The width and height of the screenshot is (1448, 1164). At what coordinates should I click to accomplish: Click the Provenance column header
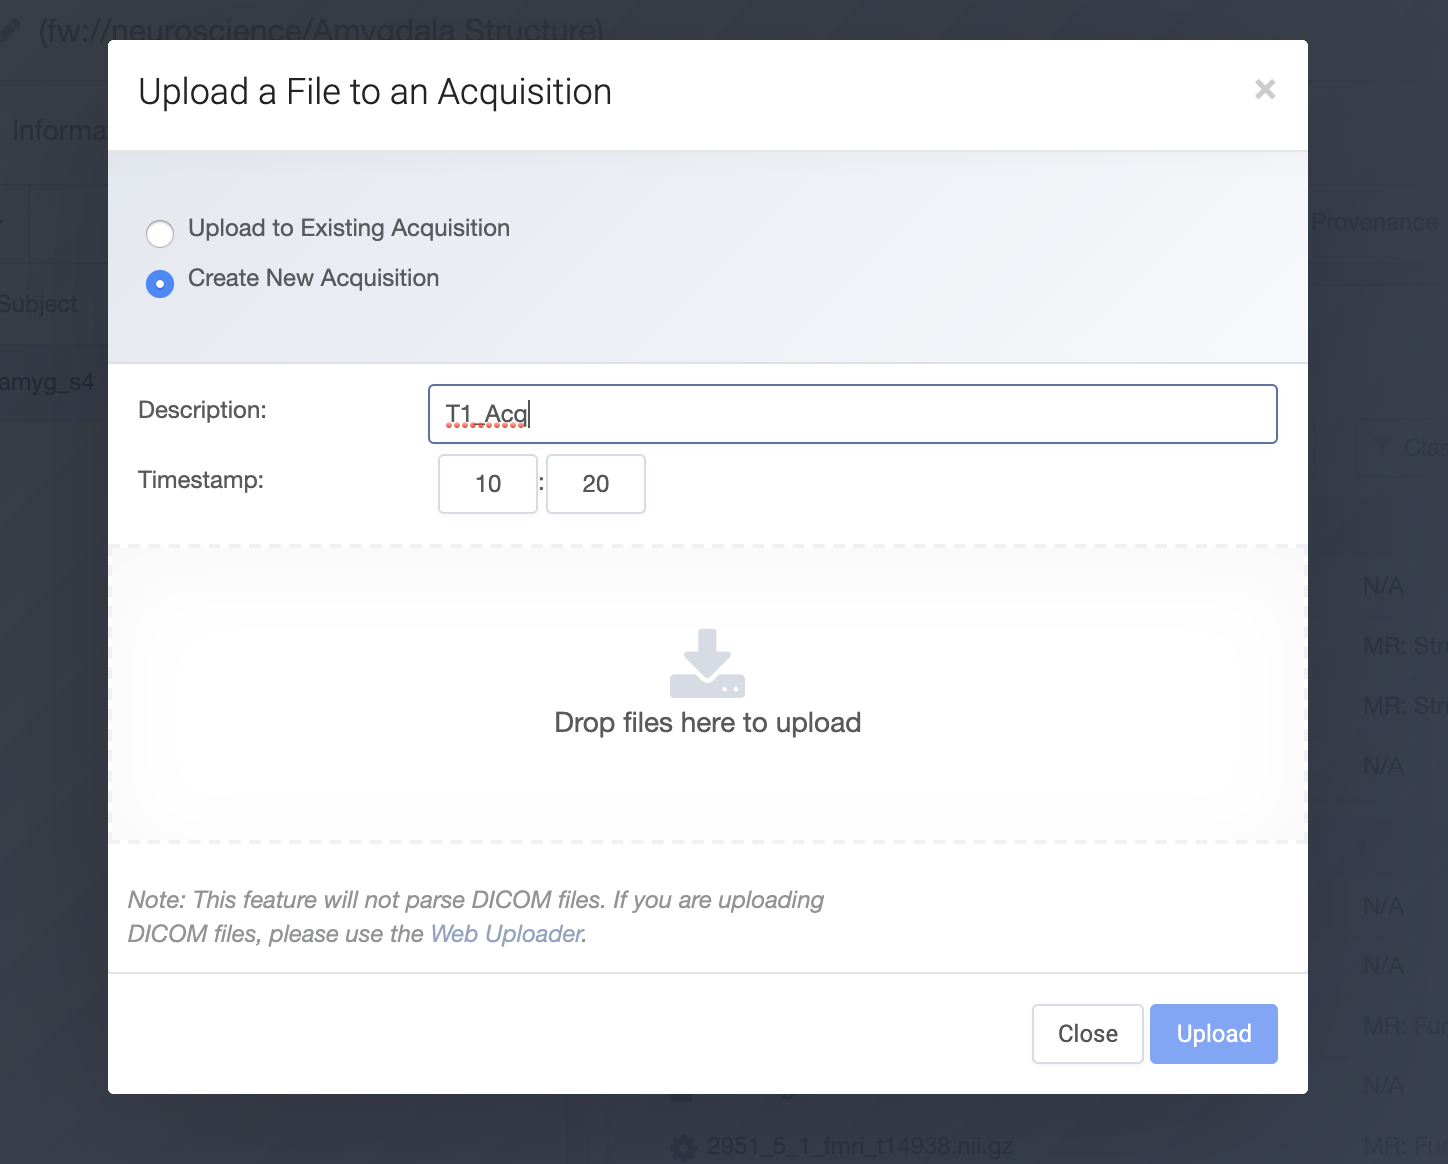[x=1374, y=222]
